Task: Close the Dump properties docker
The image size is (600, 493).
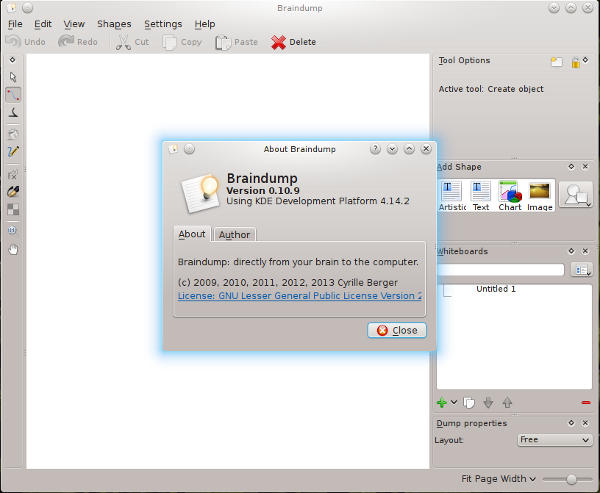Action: click(585, 423)
